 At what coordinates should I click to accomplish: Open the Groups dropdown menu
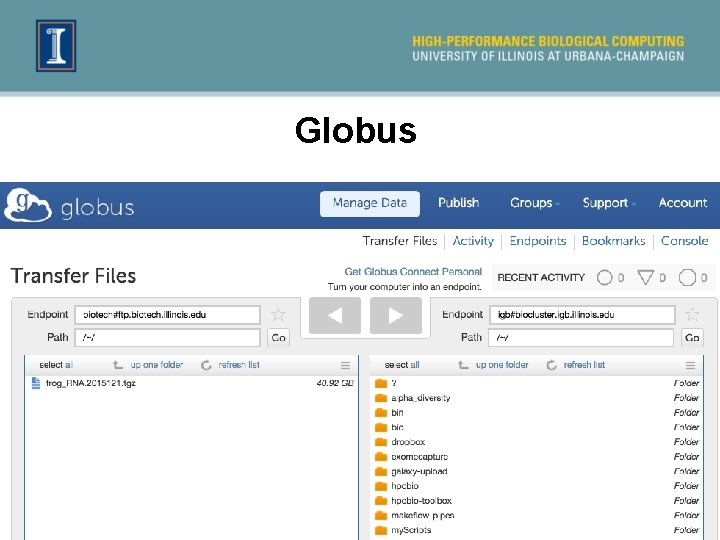(x=534, y=203)
